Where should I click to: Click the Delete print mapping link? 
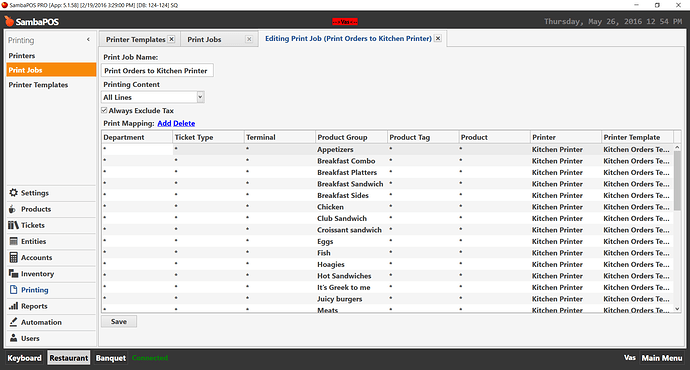click(184, 123)
